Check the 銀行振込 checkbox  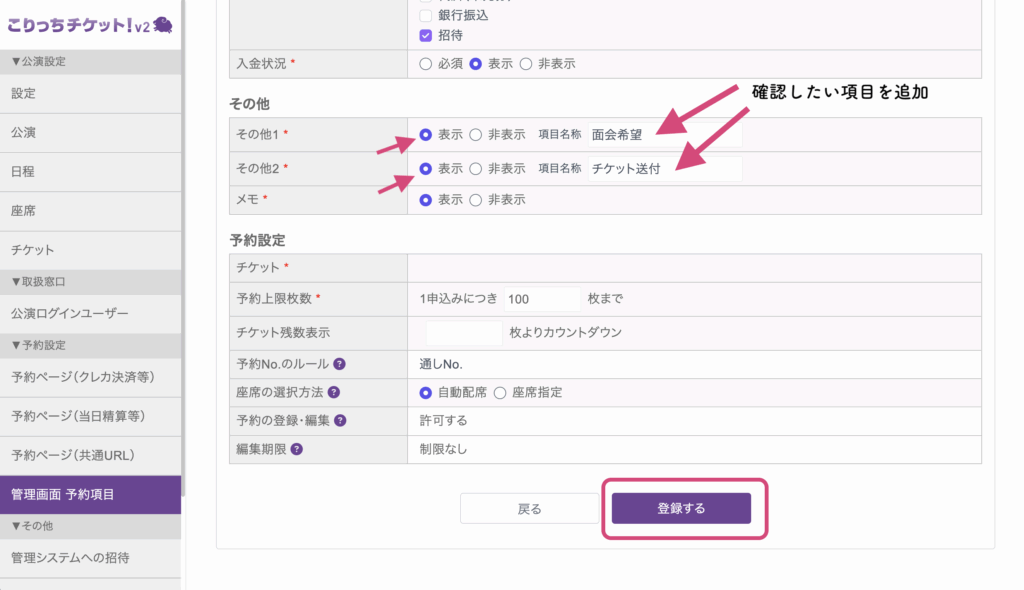(426, 15)
